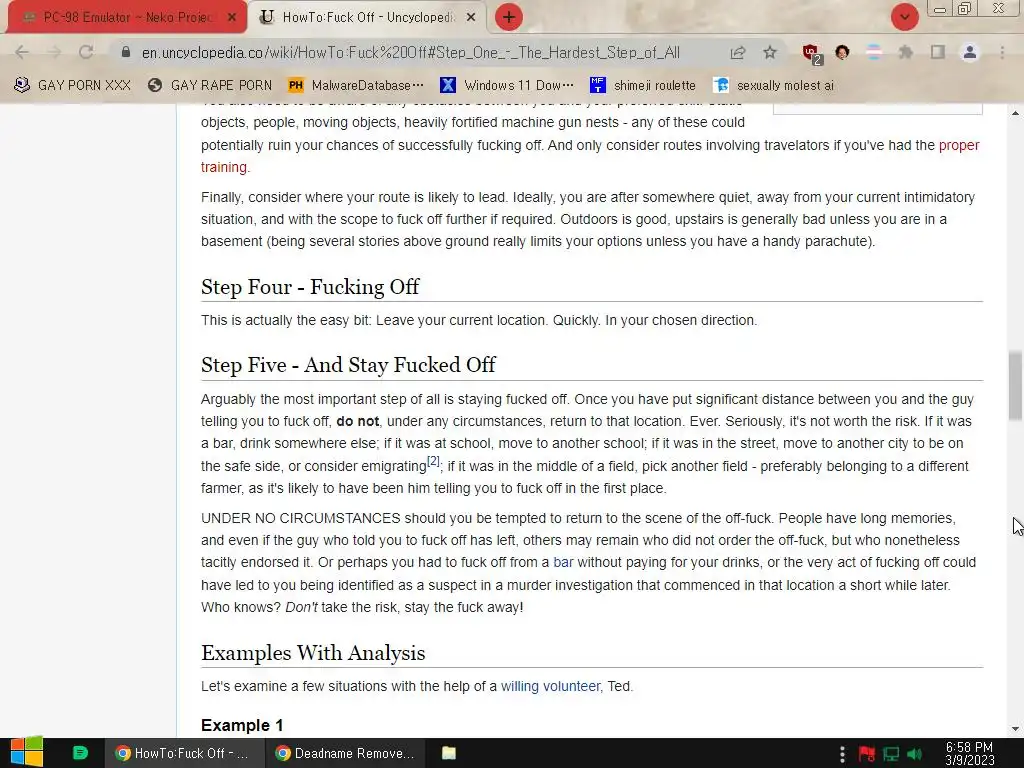
Task: Follow the 'willing volunteer' link
Action: pos(550,686)
